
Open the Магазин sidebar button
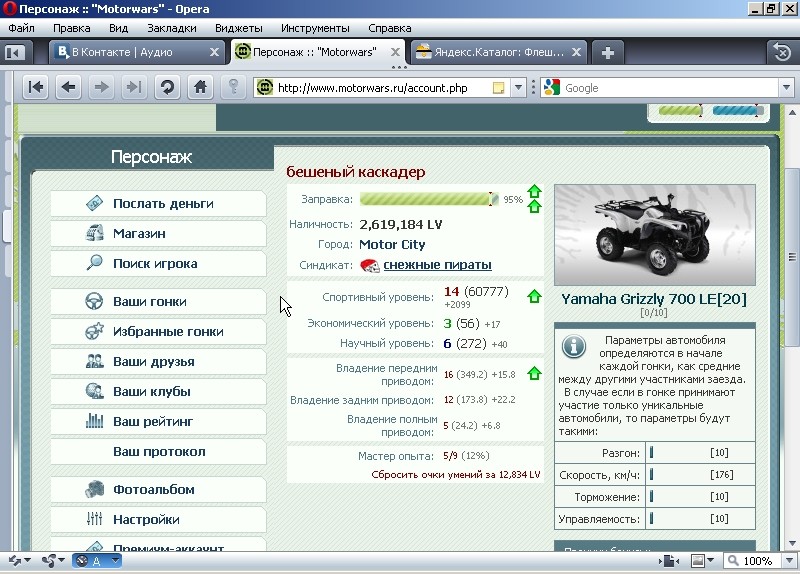(x=159, y=234)
